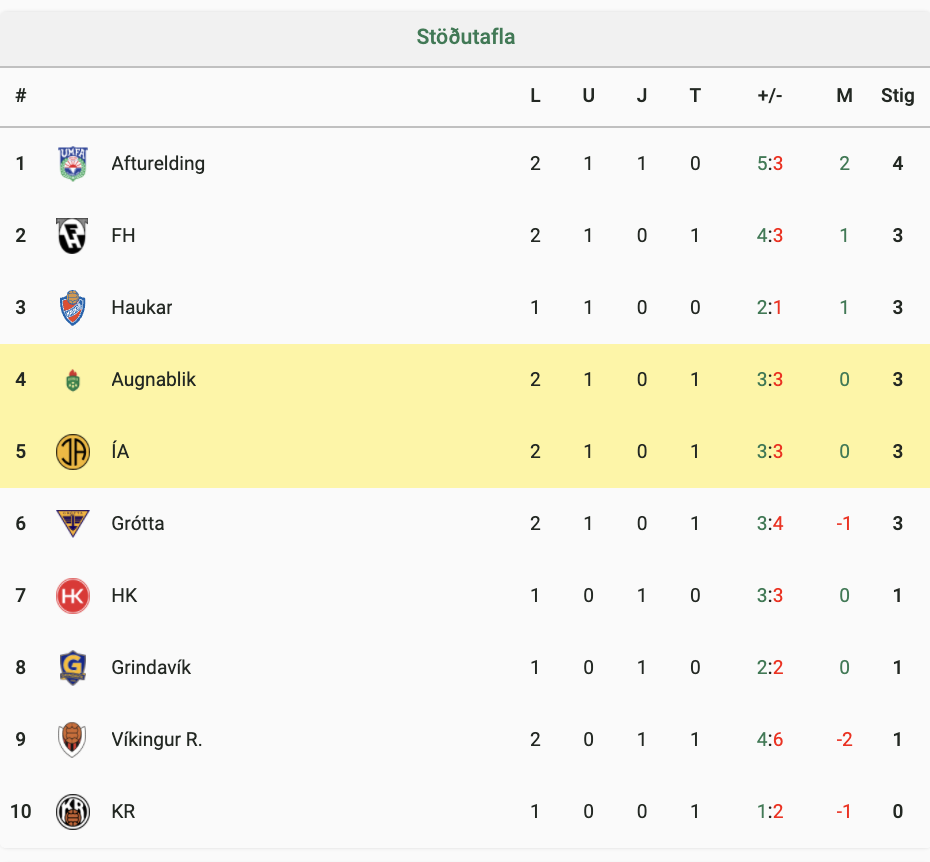The width and height of the screenshot is (930, 862).
Task: Open the Augnablik team link
Action: coord(154,380)
